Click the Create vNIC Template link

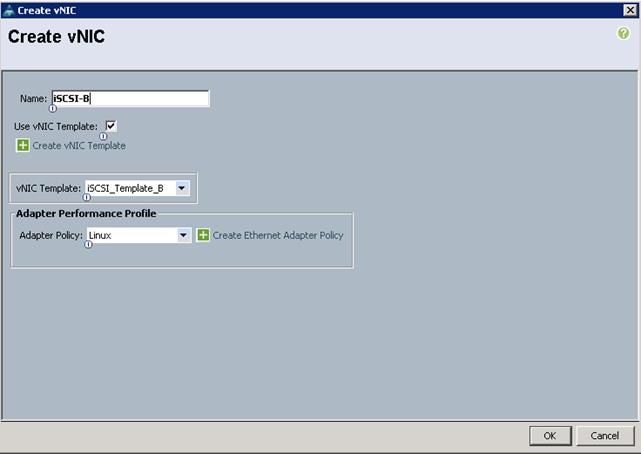point(79,145)
